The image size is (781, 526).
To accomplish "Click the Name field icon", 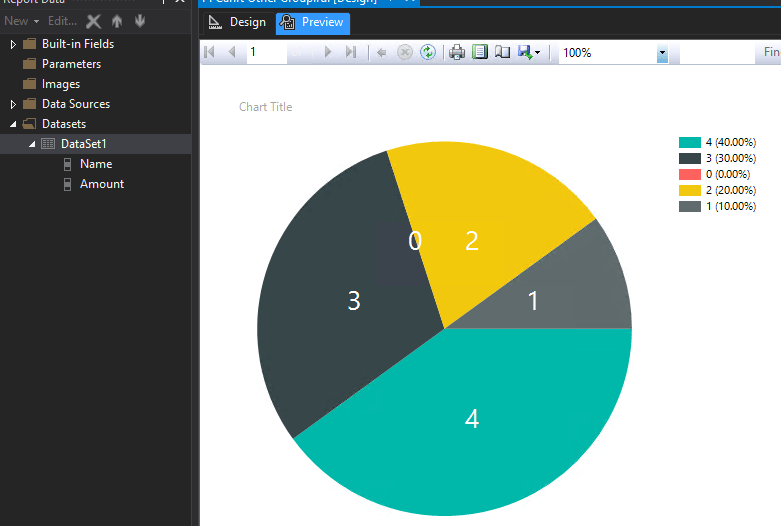I will coord(67,164).
